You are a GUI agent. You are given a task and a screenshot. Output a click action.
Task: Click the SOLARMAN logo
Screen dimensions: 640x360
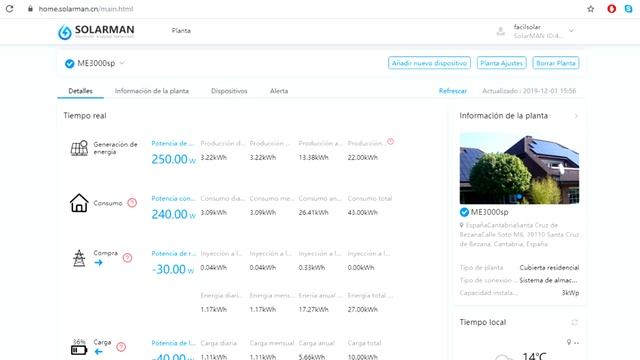tap(96, 31)
